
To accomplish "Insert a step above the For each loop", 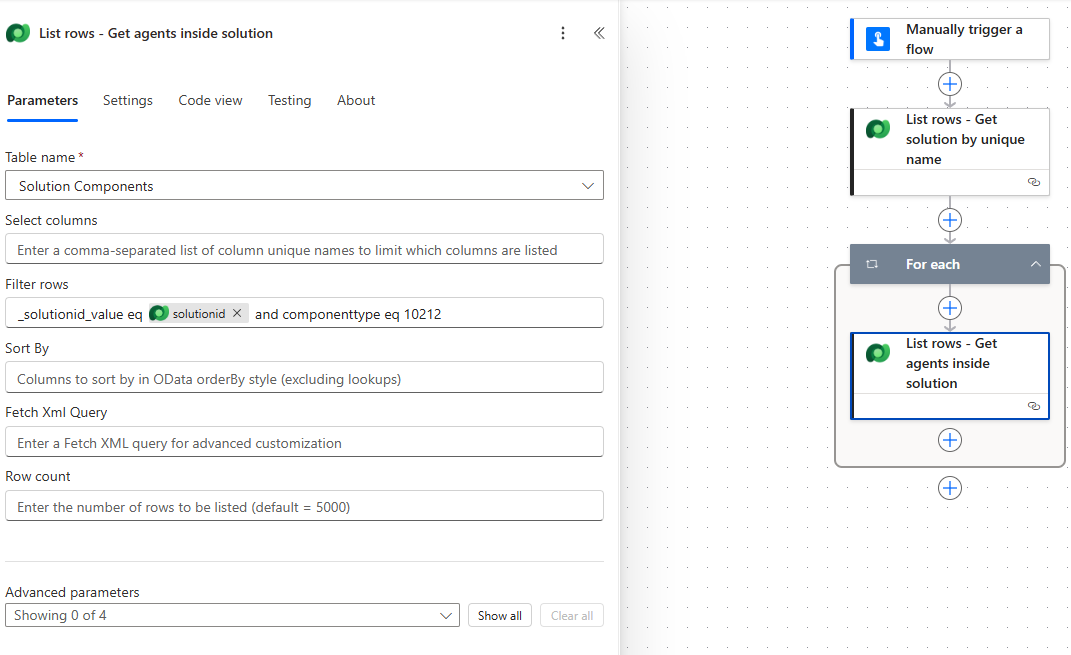I will point(949,220).
